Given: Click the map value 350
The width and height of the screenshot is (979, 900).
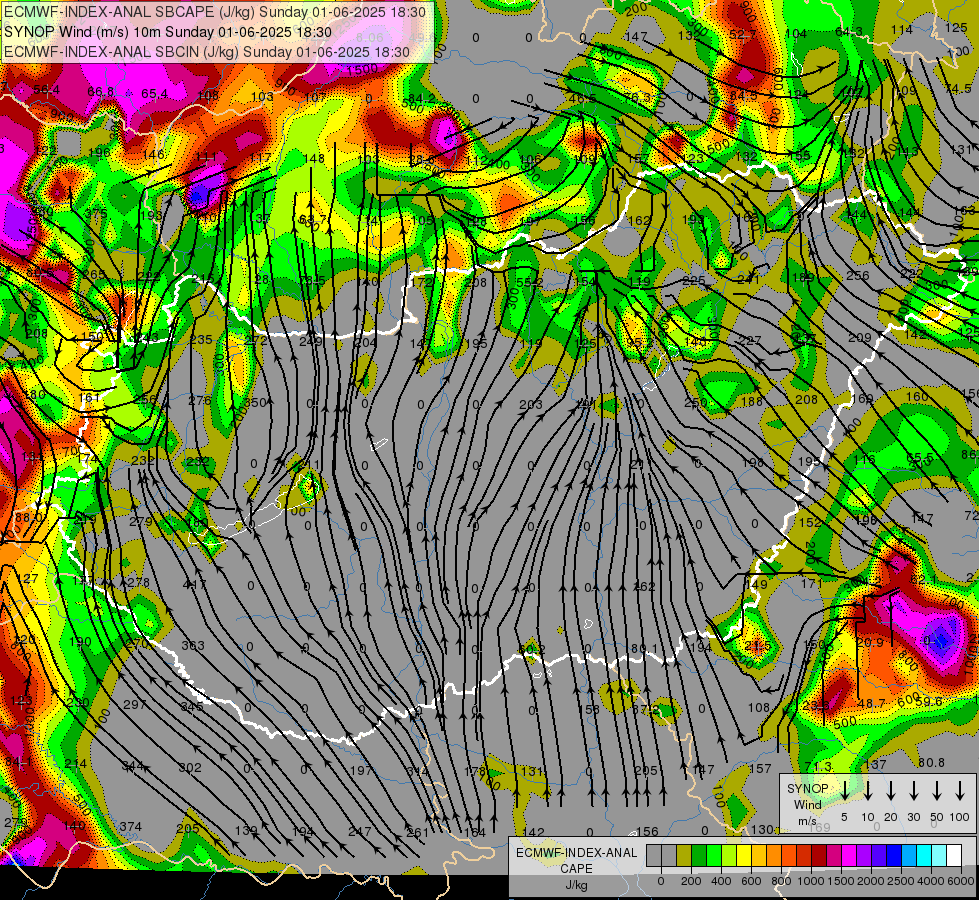Looking at the screenshot, I should point(255,403).
